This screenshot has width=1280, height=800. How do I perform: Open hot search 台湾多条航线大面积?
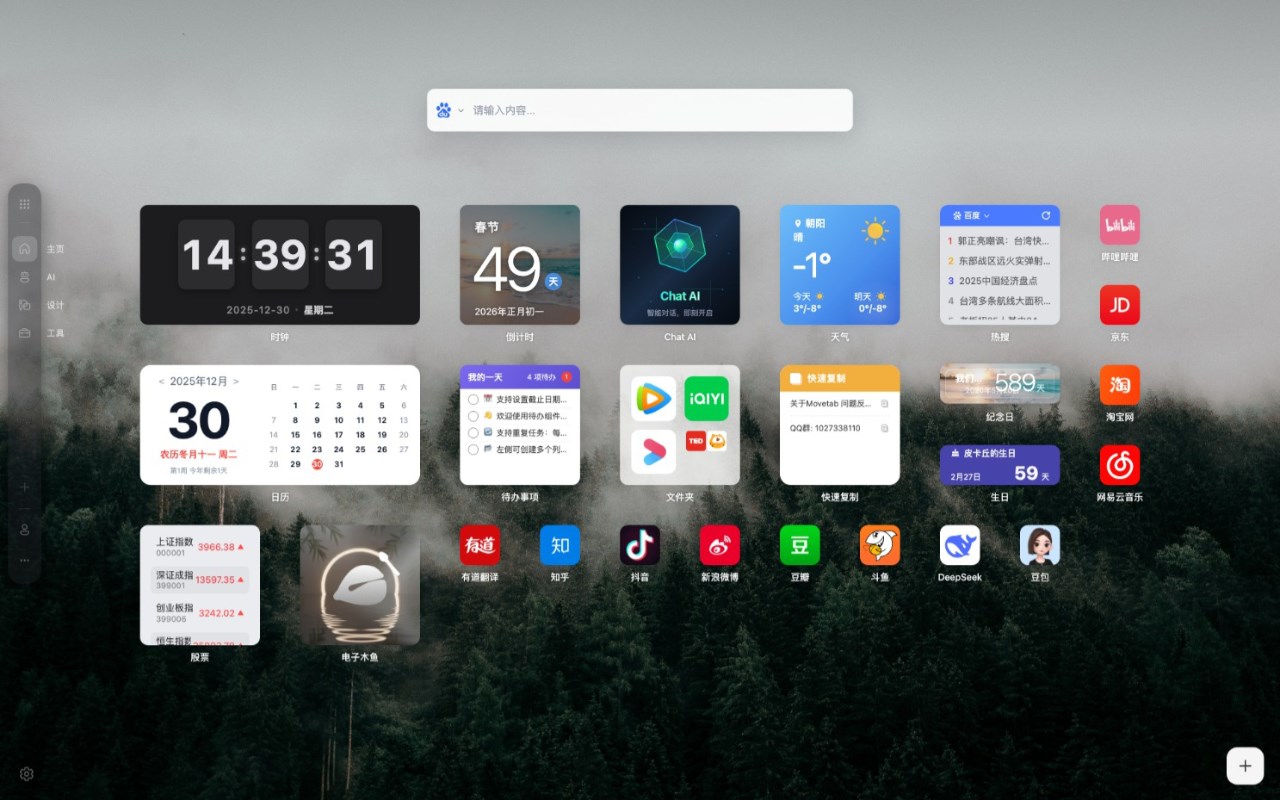click(x=999, y=301)
